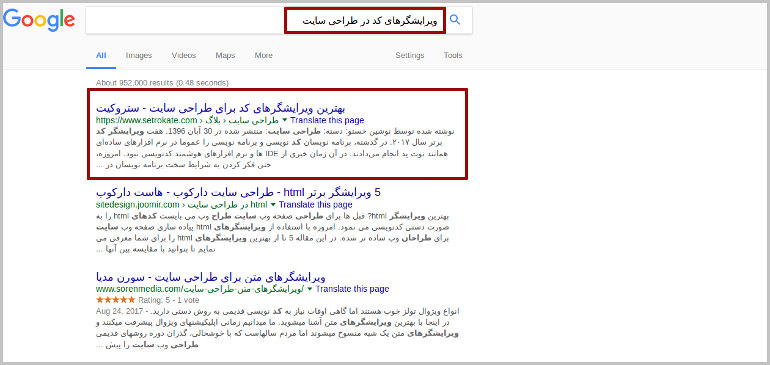The width and height of the screenshot is (770, 365).
Task: Open the third result title ending in سورن مدیا
Action: point(211,277)
